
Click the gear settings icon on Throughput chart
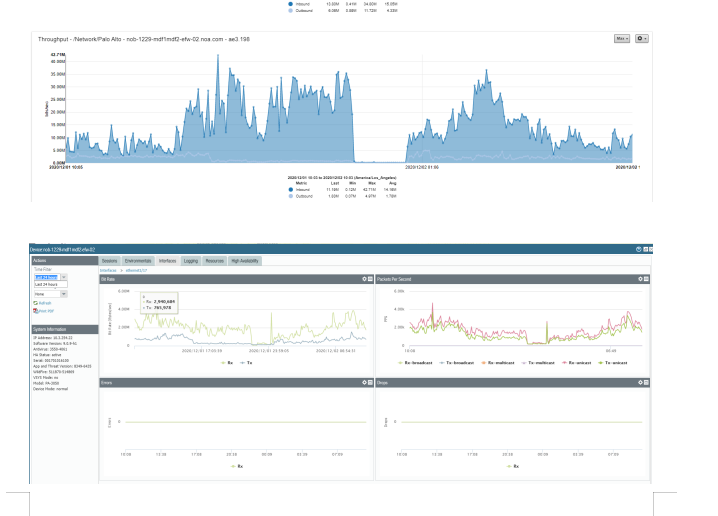pos(643,38)
